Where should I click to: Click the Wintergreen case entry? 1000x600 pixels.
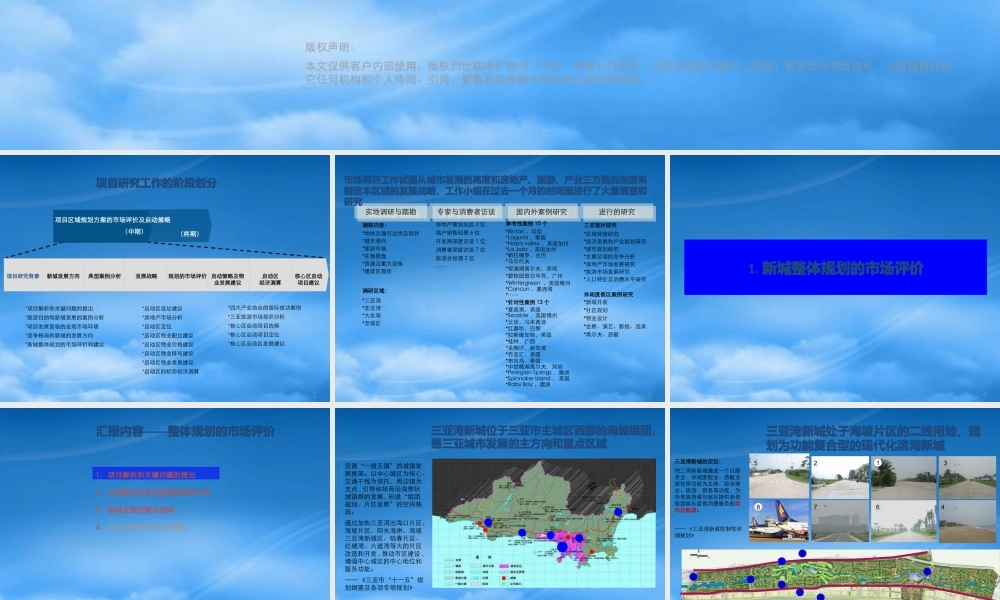538,283
